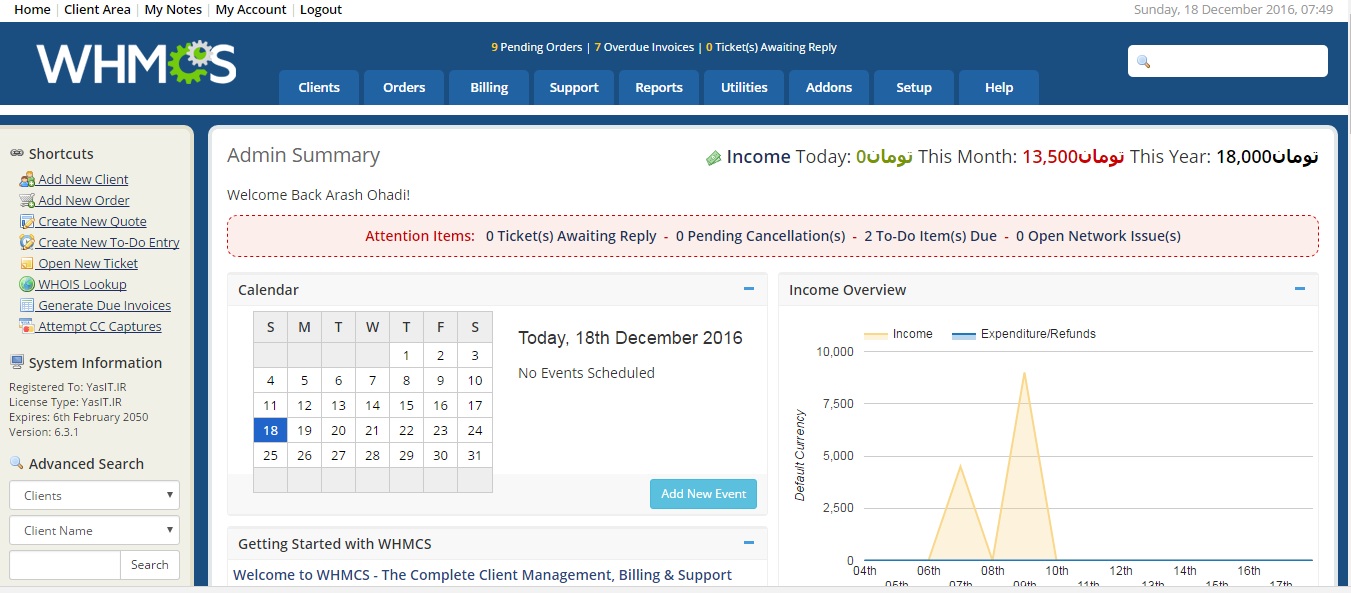
Task: Click the Generate Due Invoices link
Action: click(105, 306)
